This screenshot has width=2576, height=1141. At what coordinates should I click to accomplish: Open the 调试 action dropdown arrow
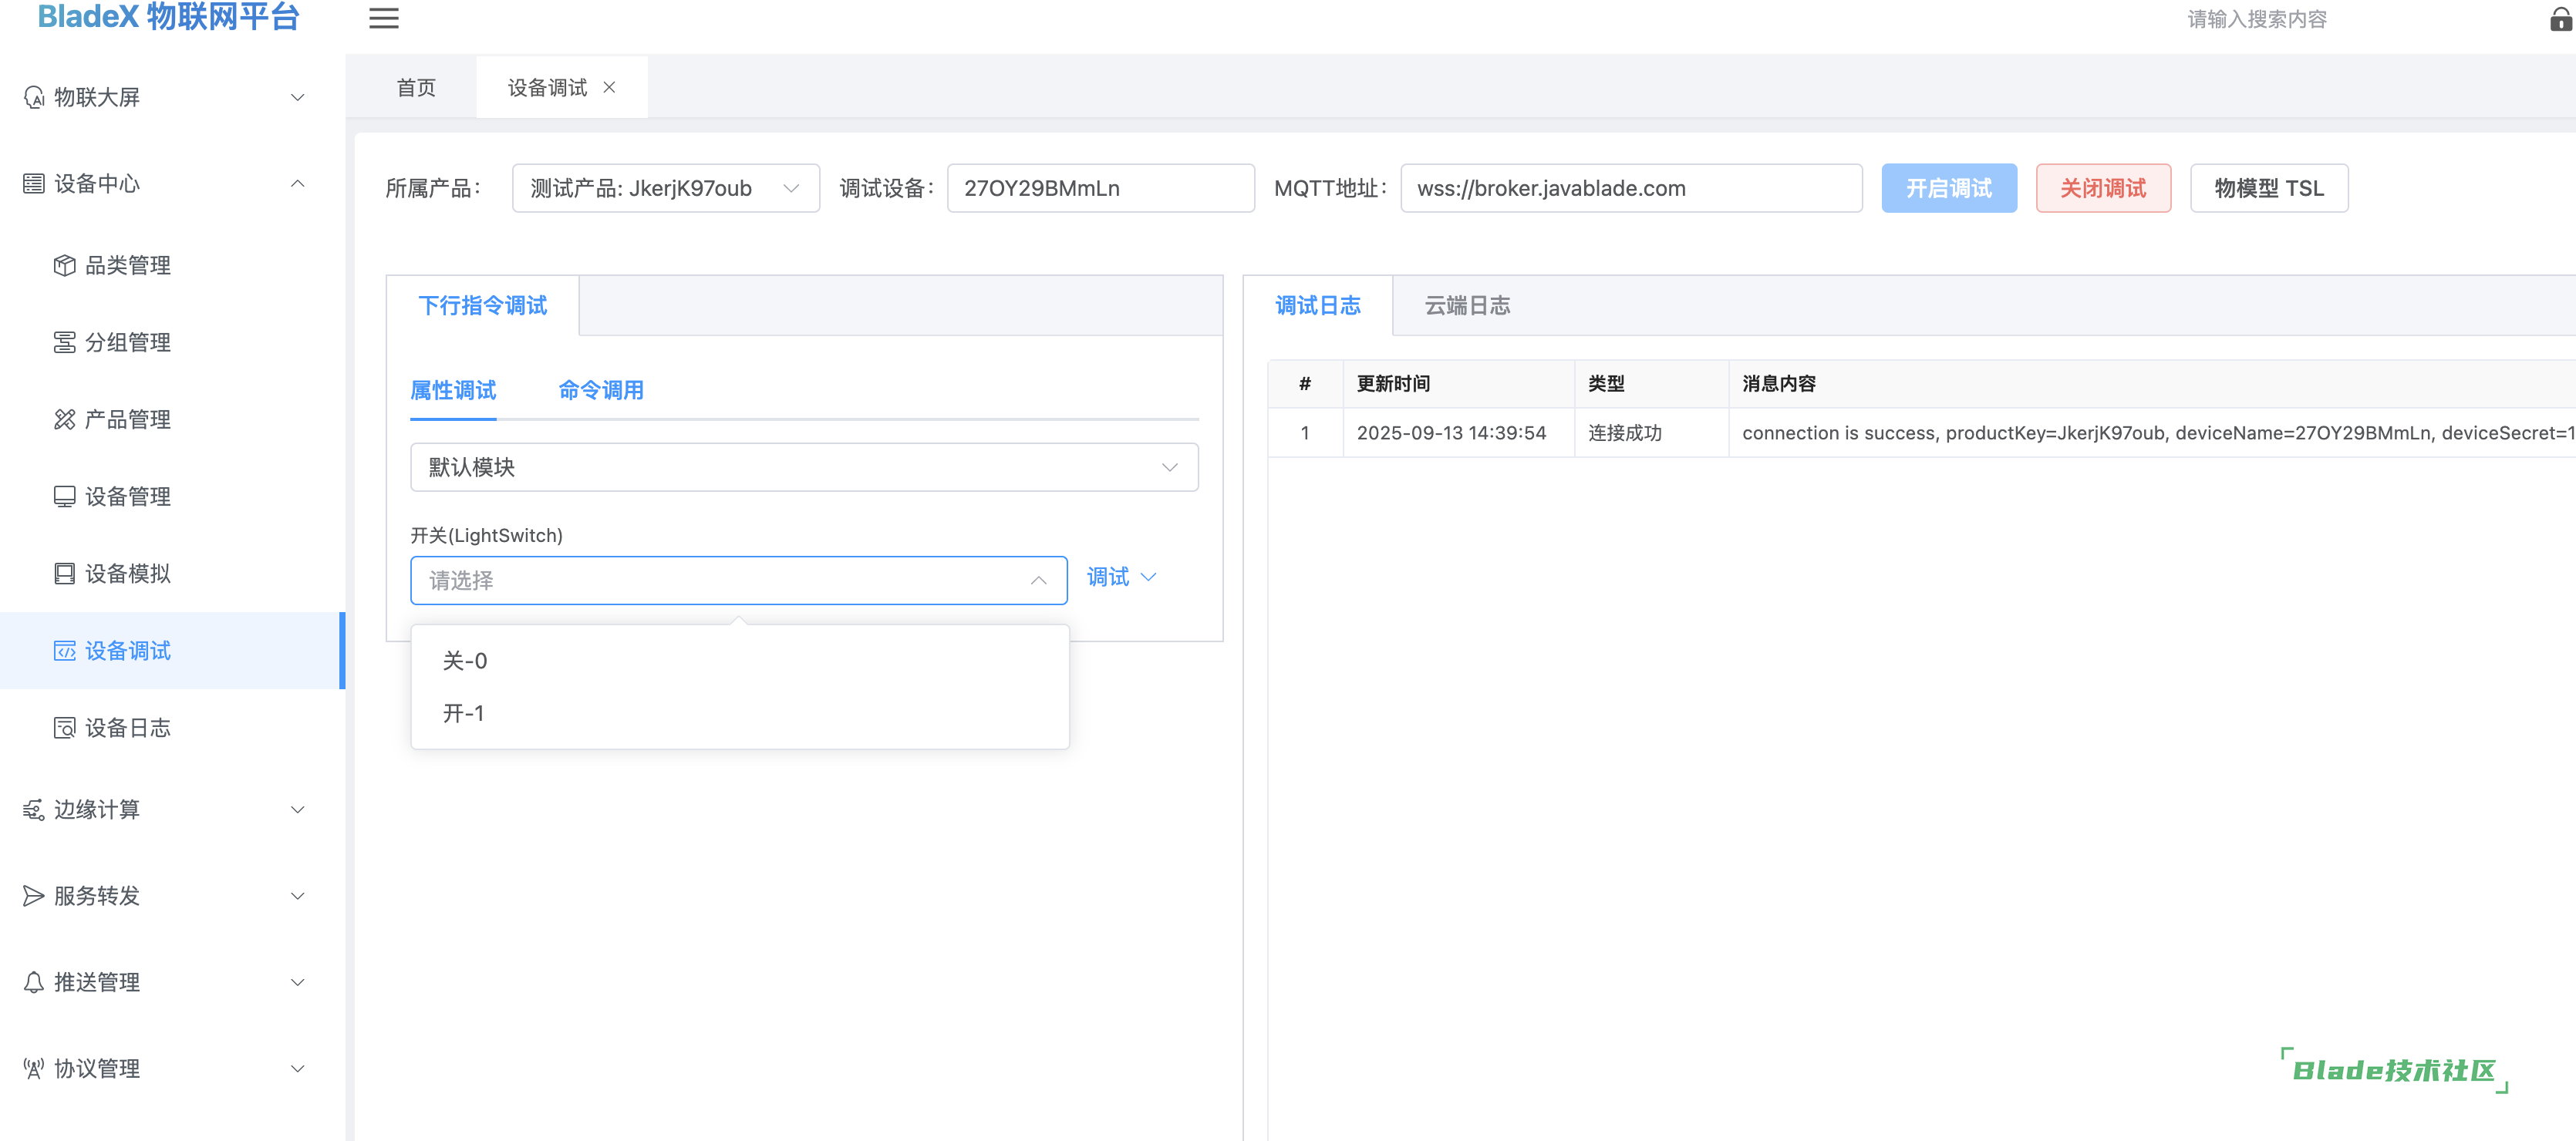pos(1149,577)
